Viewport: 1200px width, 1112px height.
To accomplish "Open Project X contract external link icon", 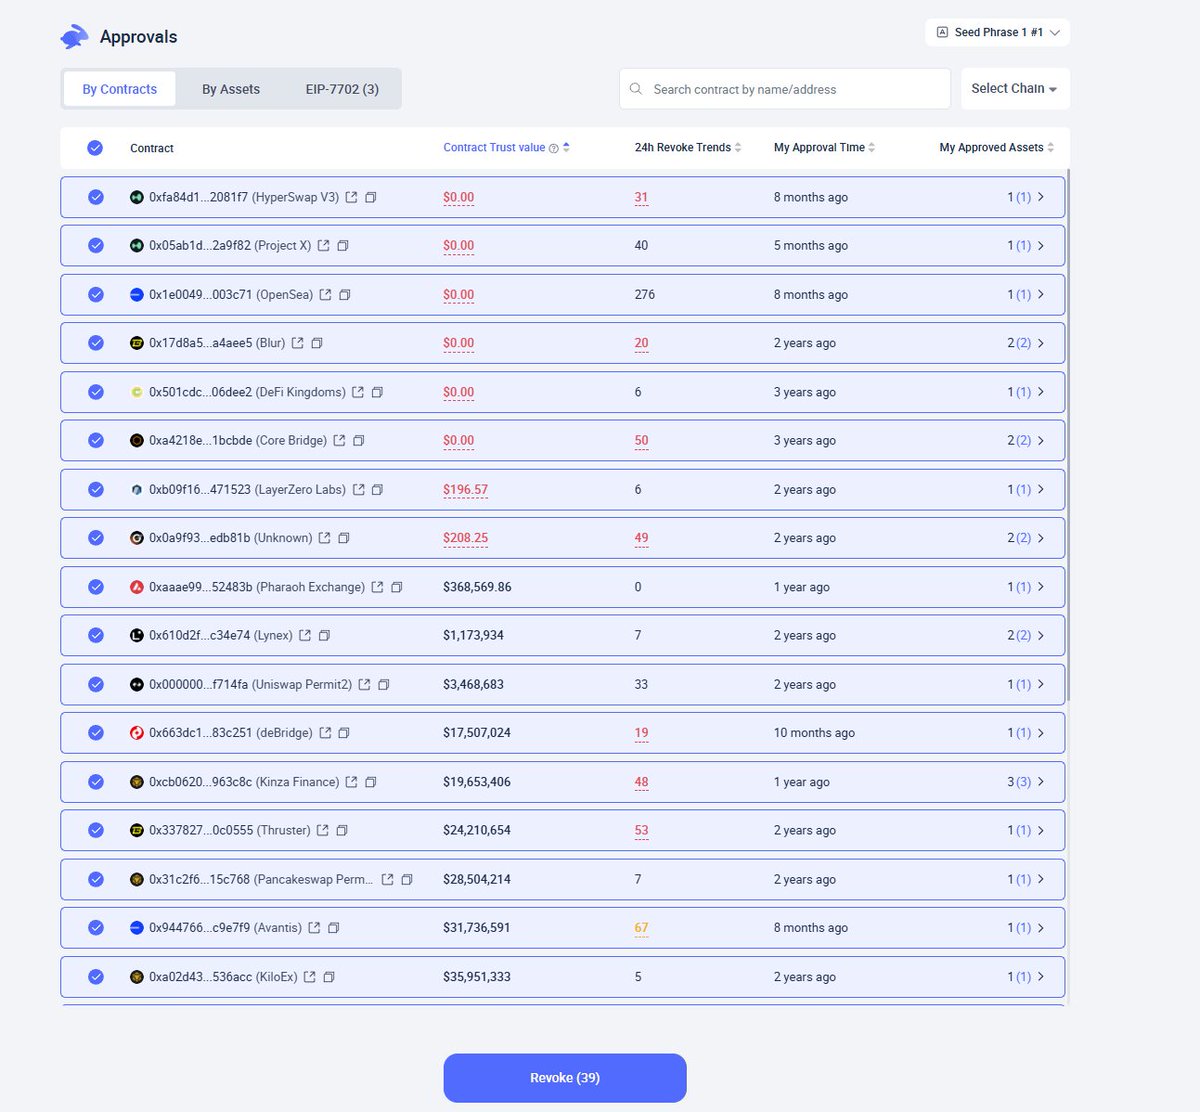I will [x=323, y=245].
